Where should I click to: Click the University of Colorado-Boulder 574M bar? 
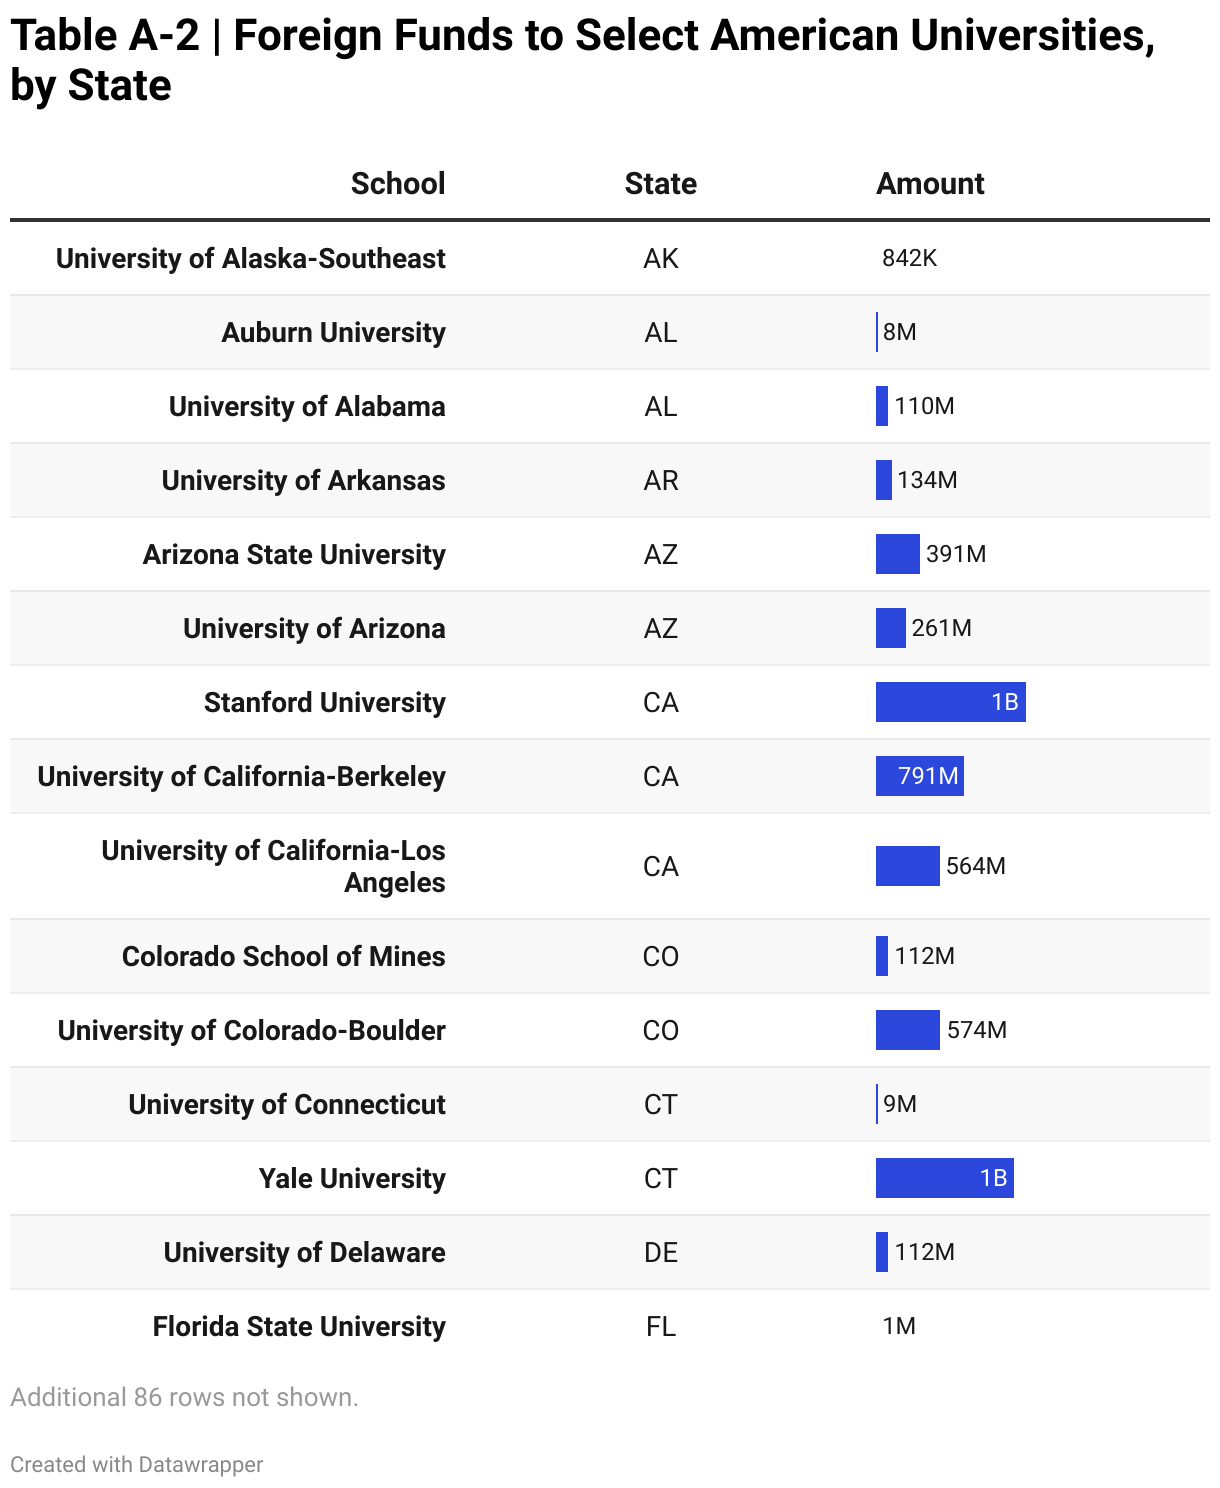click(907, 1030)
